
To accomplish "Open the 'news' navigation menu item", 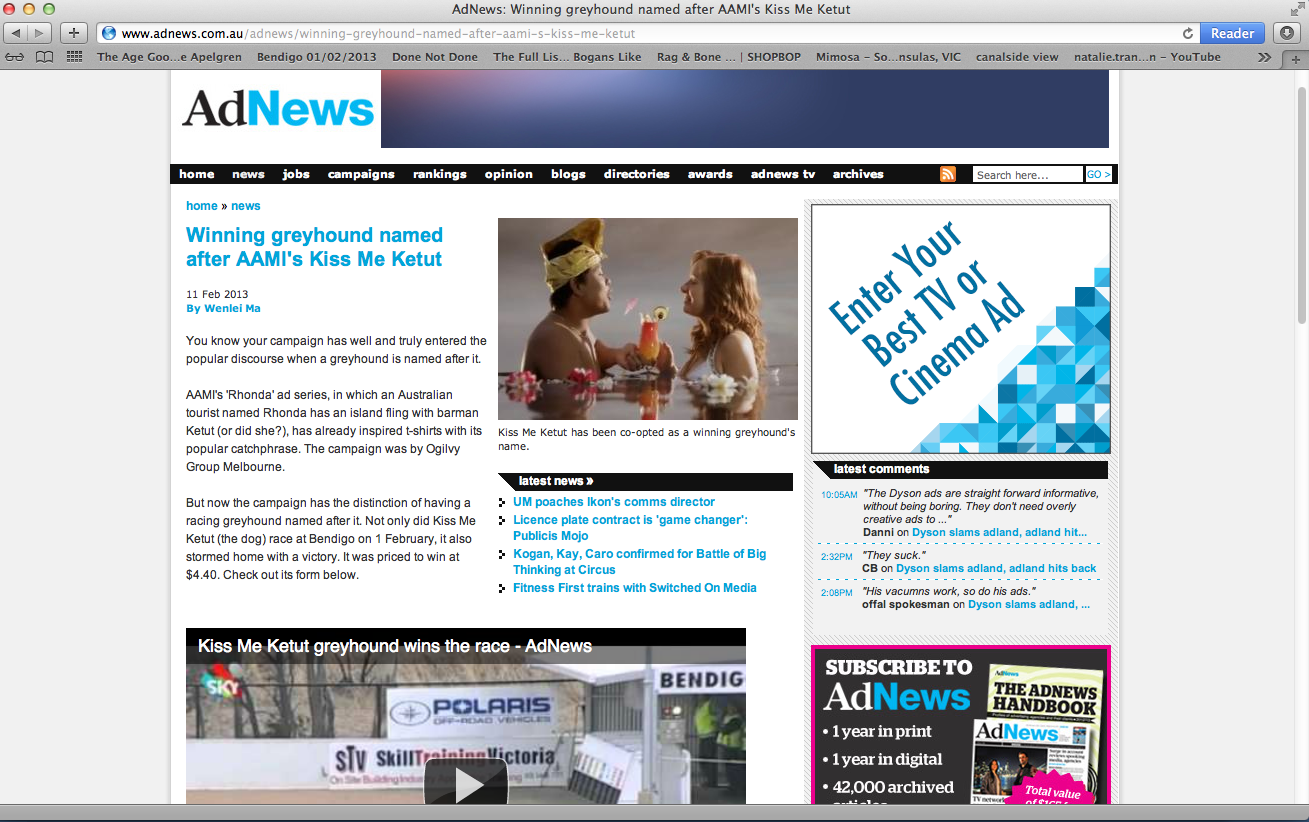I will coord(248,174).
